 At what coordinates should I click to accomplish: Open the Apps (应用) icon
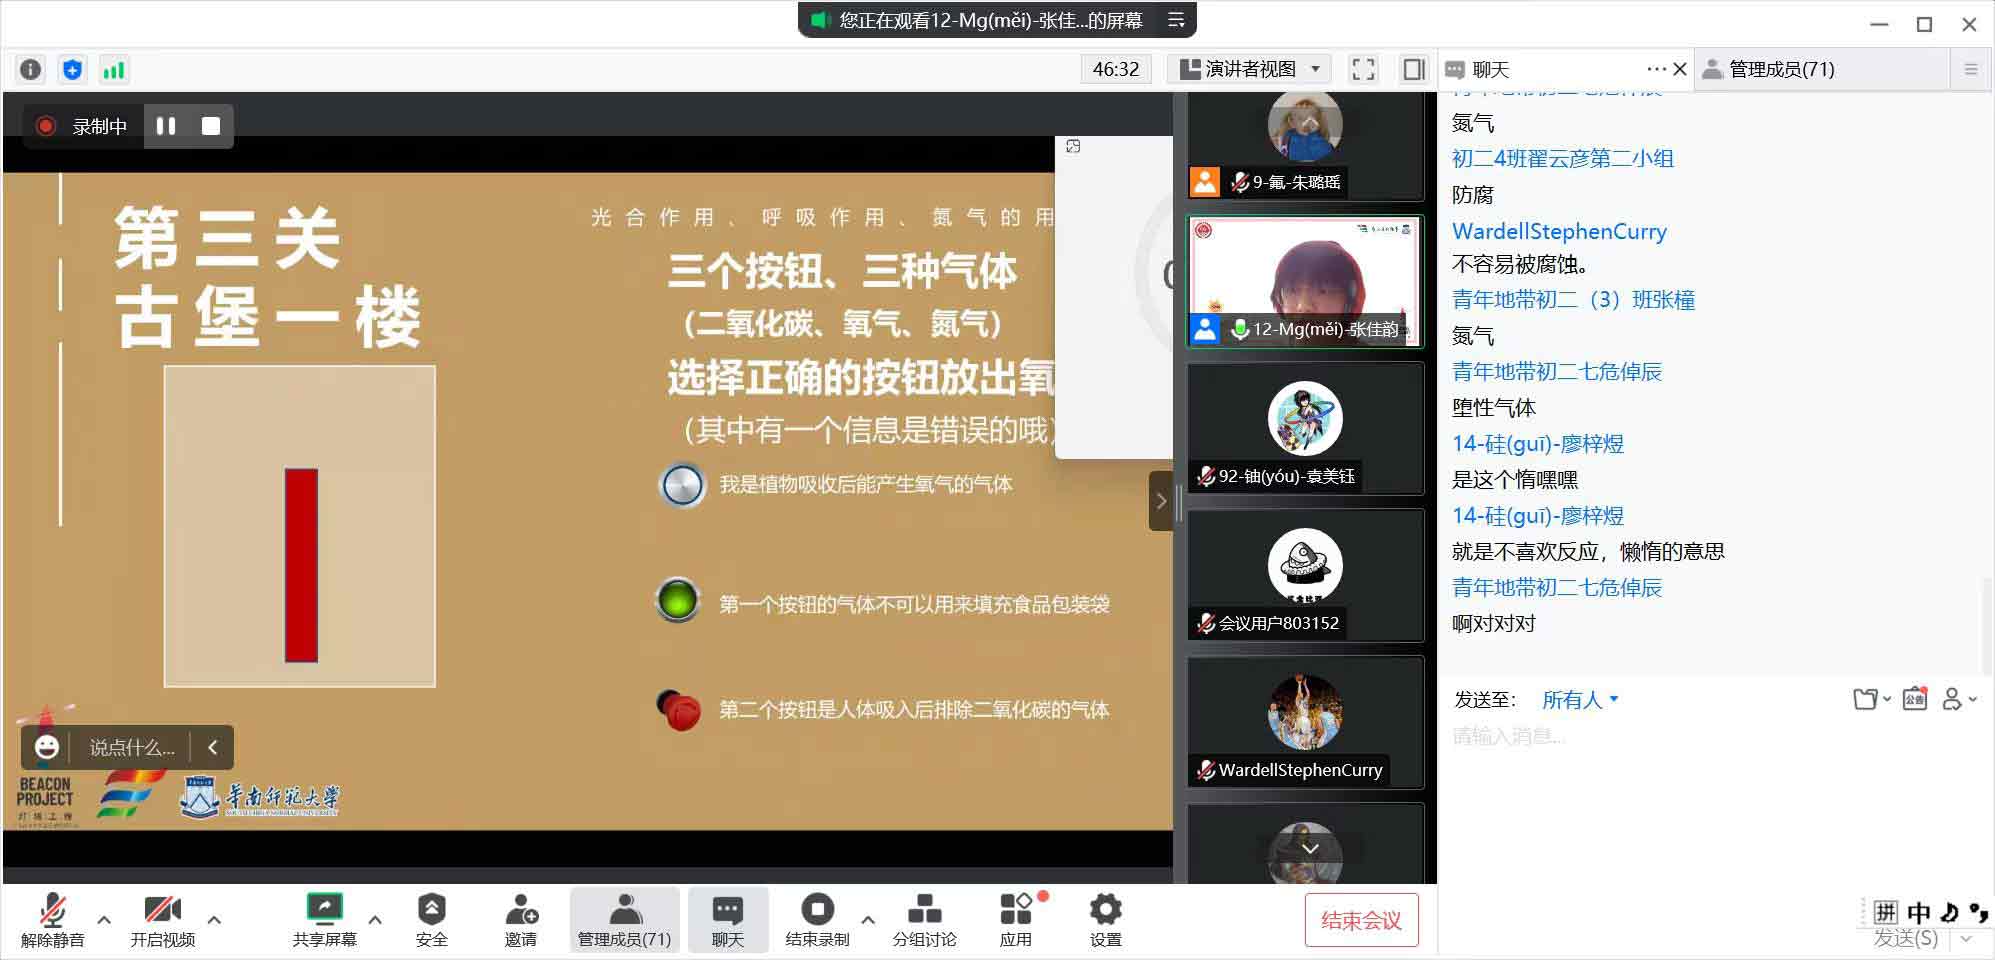pyautogui.click(x=1015, y=920)
